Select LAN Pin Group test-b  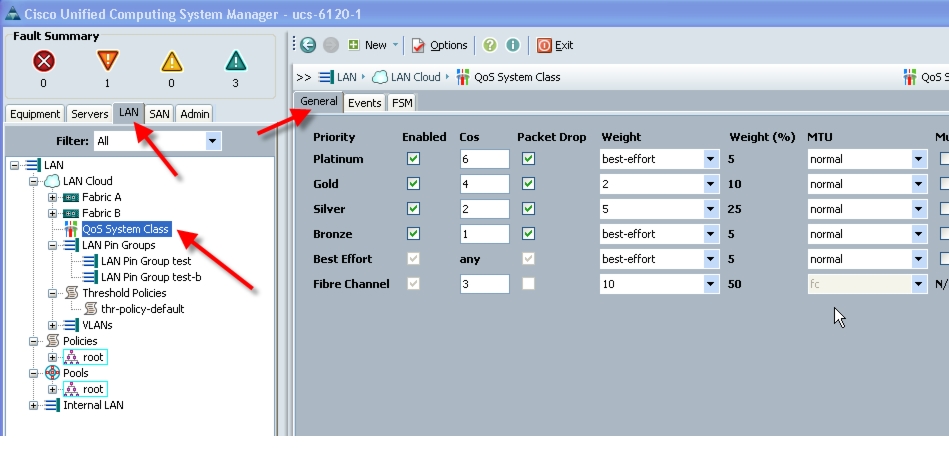(x=151, y=277)
